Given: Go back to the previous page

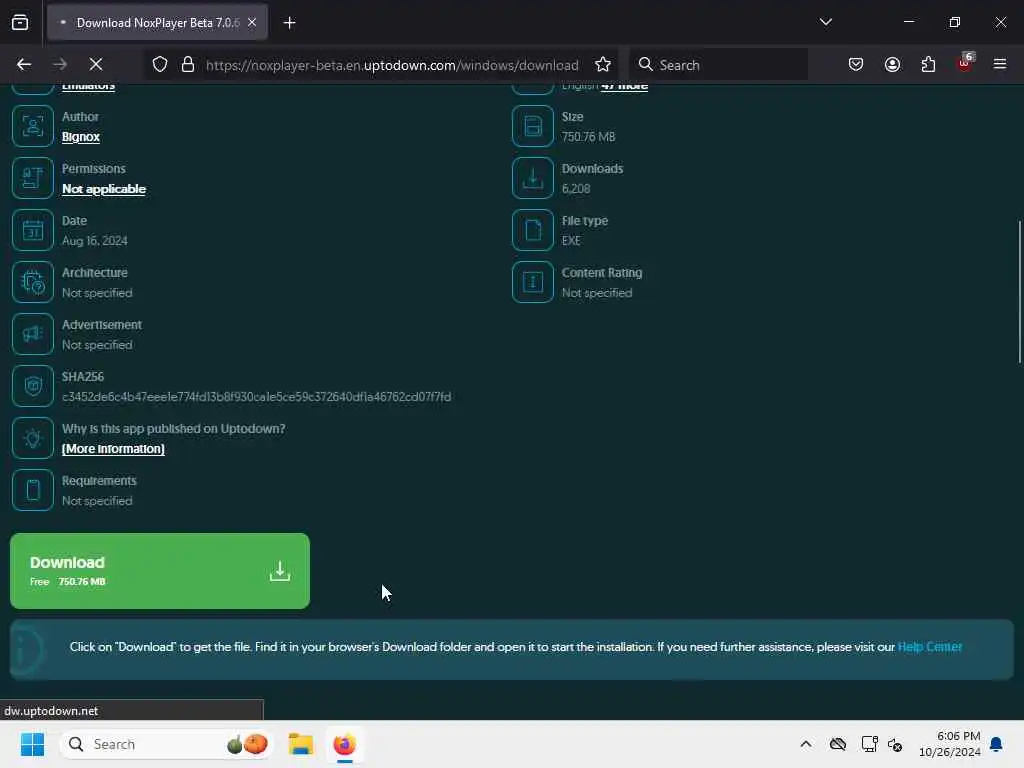Looking at the screenshot, I should pos(24,64).
